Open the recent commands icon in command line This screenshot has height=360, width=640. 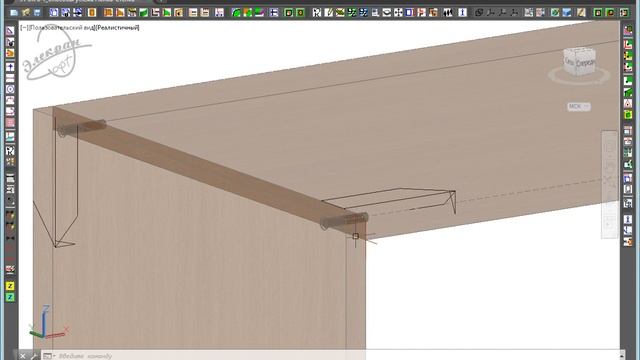pyautogui.click(x=48, y=356)
